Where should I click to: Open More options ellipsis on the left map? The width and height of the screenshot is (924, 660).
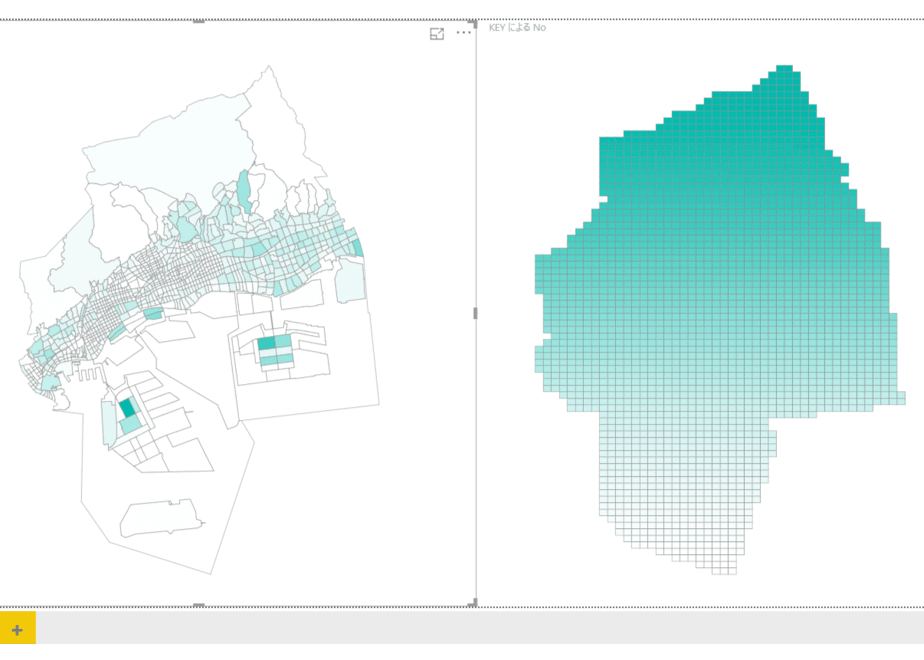[464, 32]
